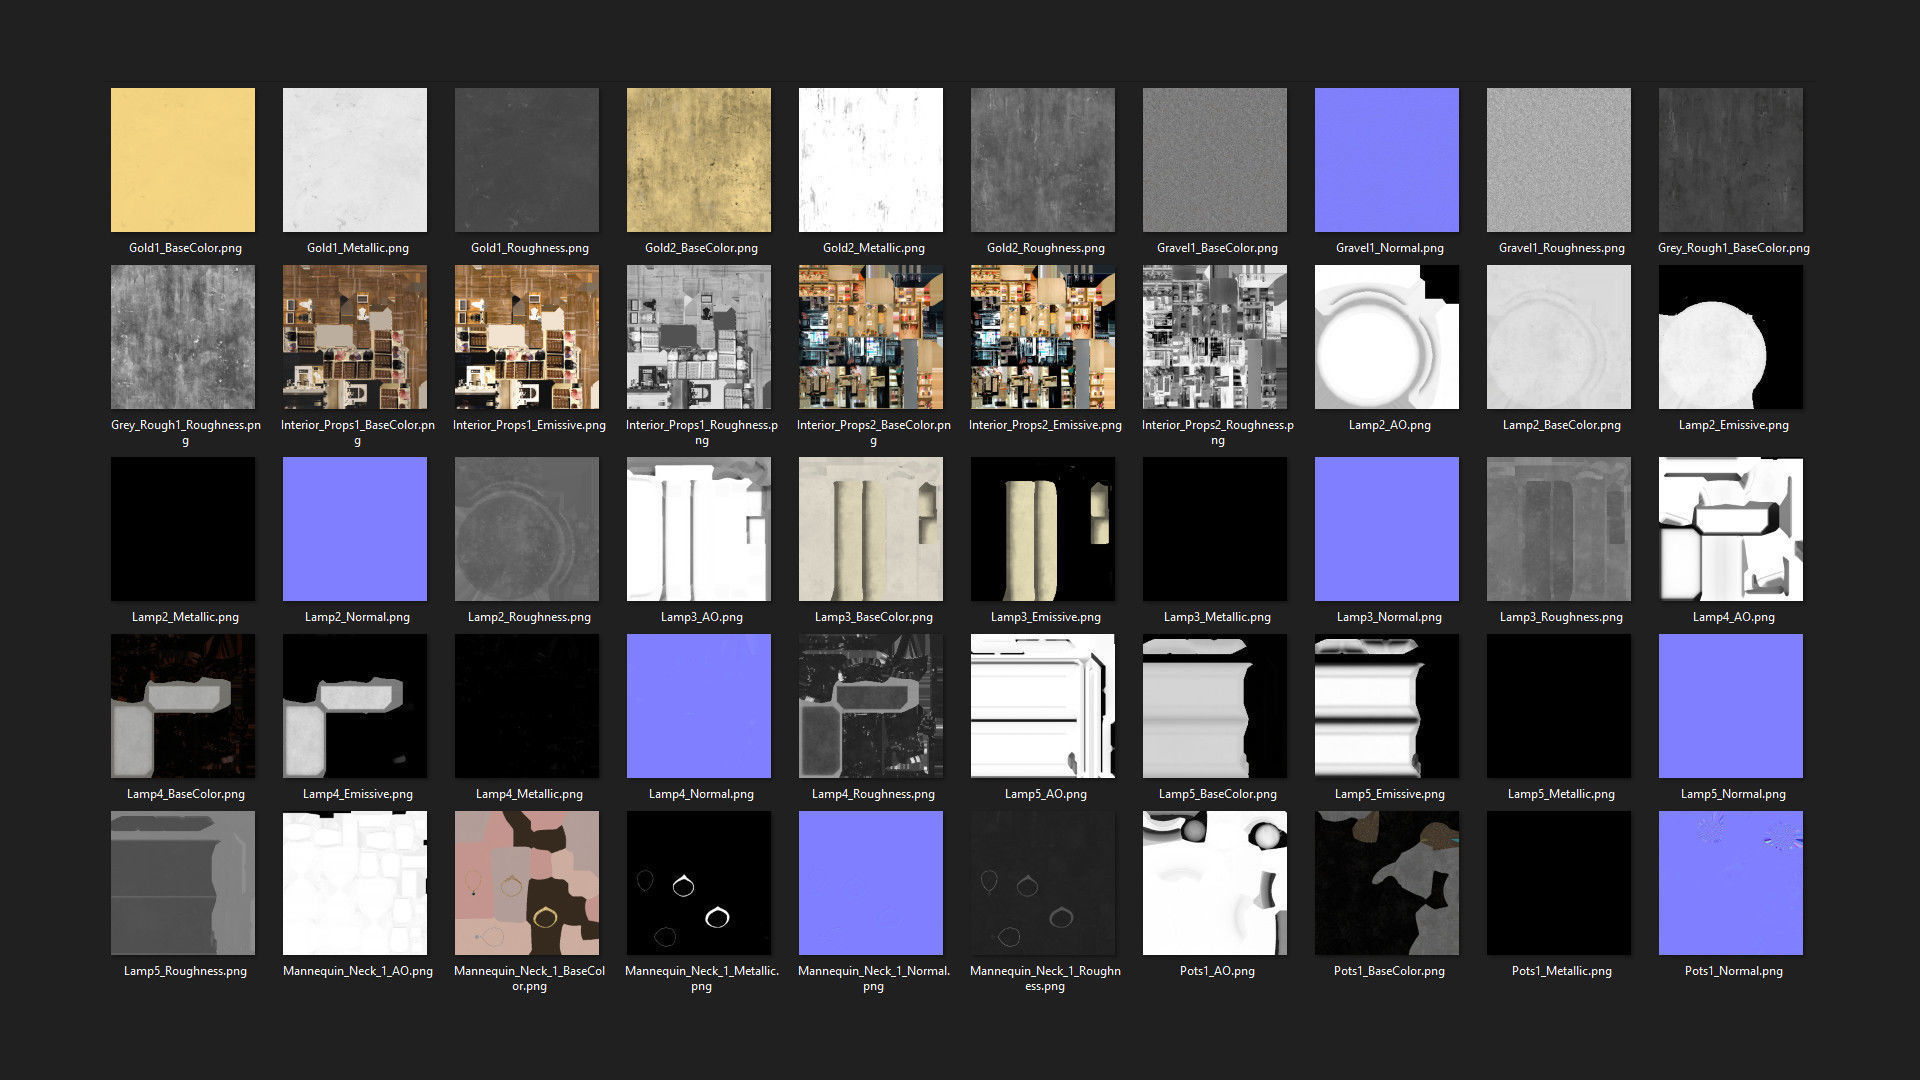1920x1080 pixels.
Task: Select Lamp3_Emissive.png thumbnail
Action: 1043,529
